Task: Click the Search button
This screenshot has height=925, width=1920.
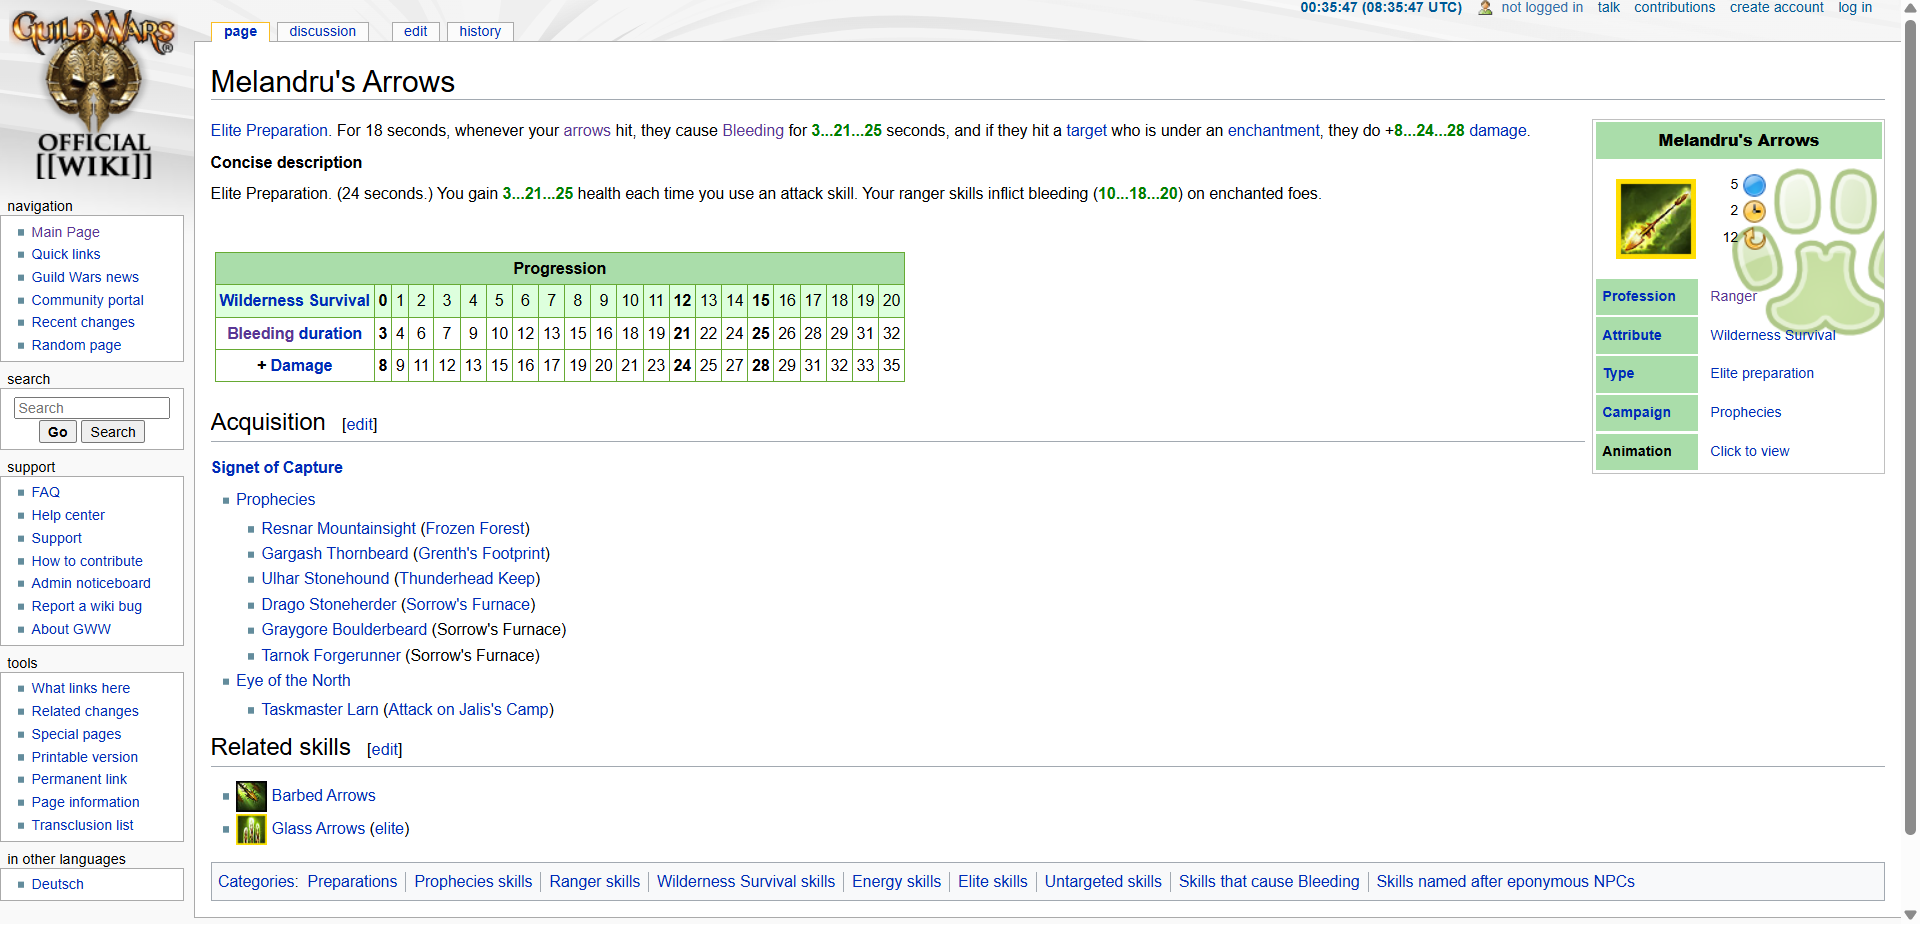Action: click(113, 432)
